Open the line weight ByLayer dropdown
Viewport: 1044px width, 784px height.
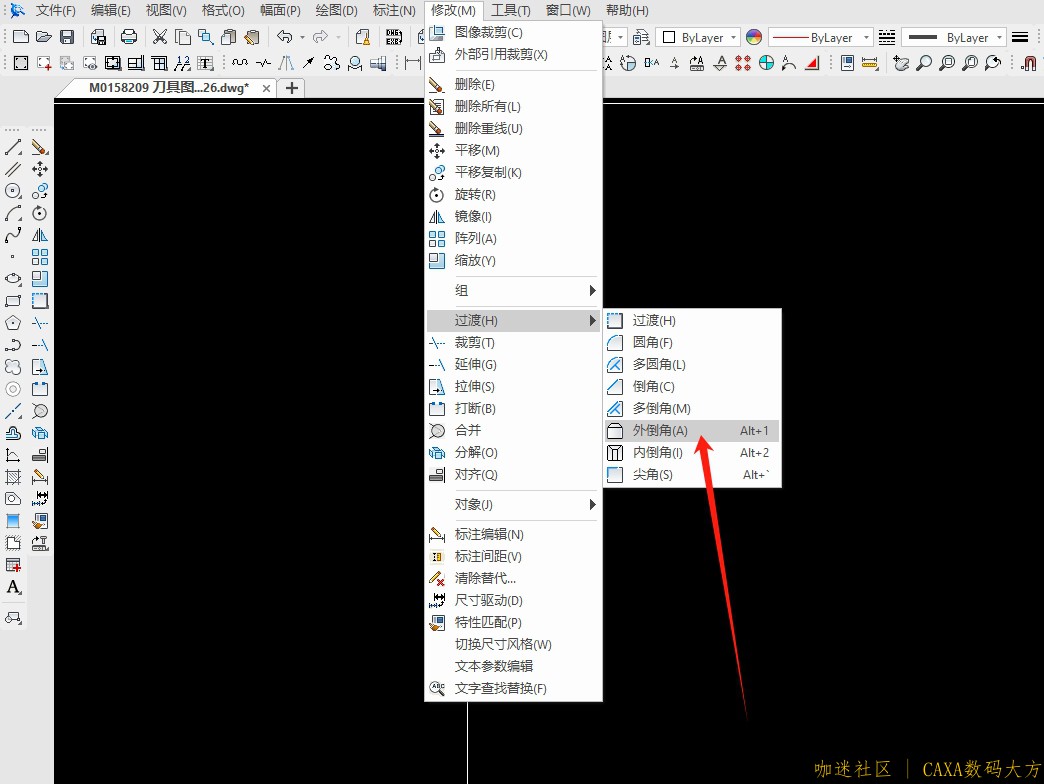pos(953,37)
